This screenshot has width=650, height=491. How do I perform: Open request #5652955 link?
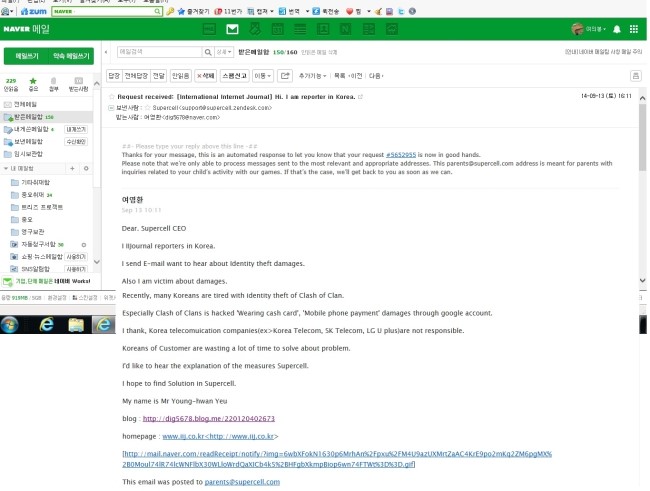point(400,155)
